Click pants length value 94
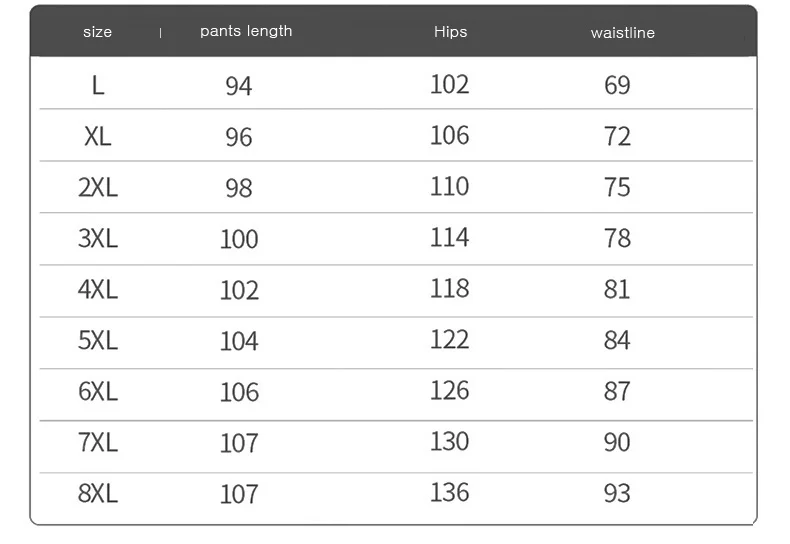 point(239,86)
